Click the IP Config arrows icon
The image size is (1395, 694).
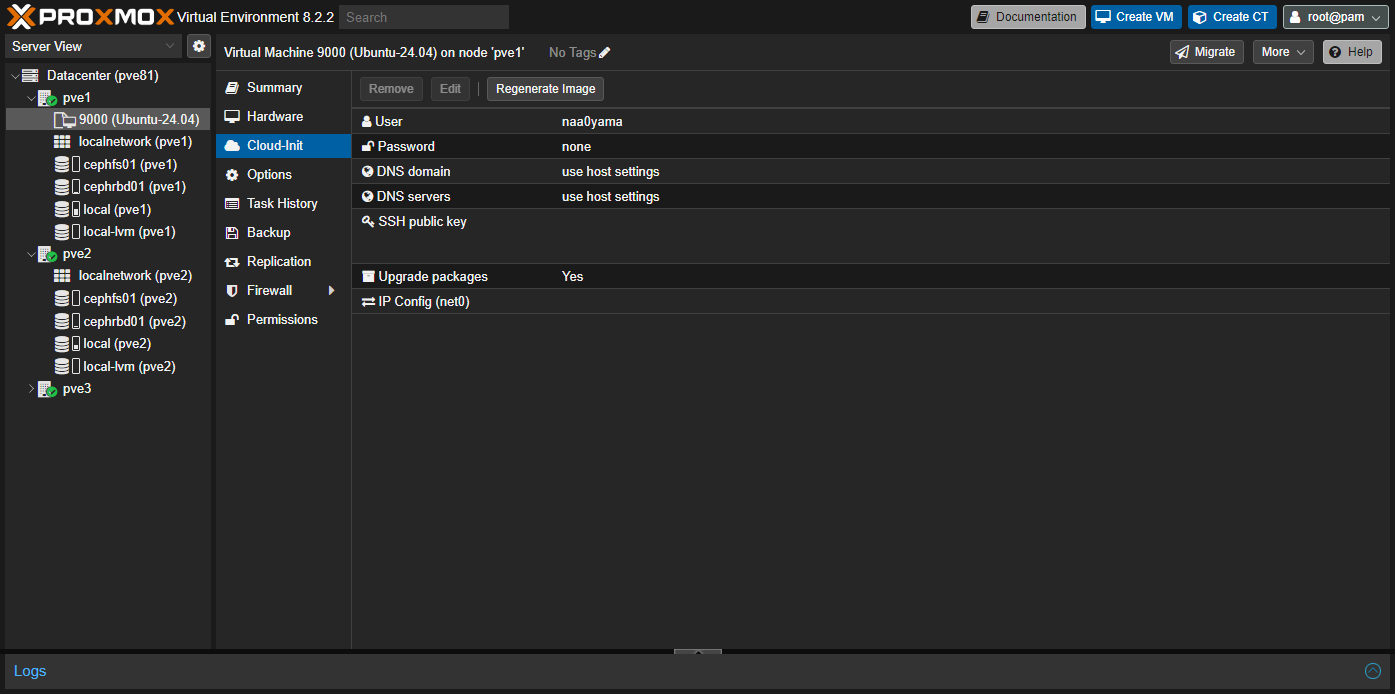click(368, 301)
